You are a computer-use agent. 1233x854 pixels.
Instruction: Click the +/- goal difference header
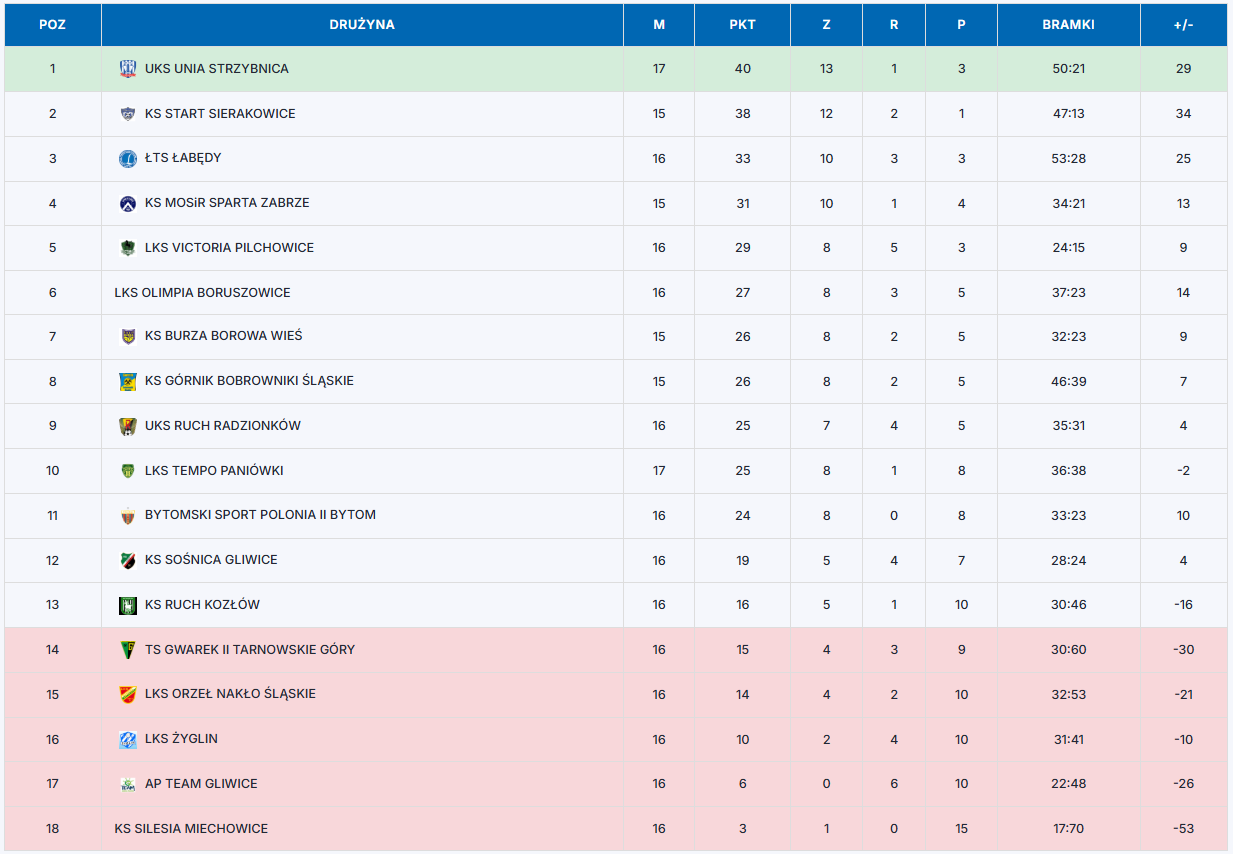[x=1183, y=25]
